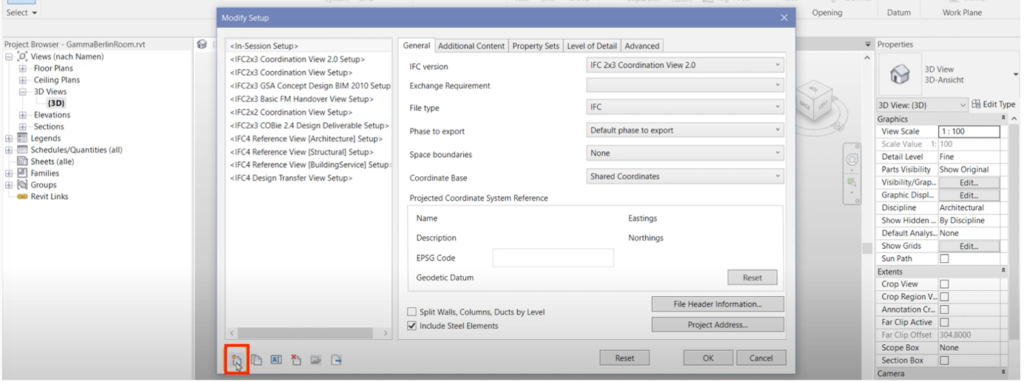
Task: Toggle the Crop View checkbox
Action: coord(944,284)
